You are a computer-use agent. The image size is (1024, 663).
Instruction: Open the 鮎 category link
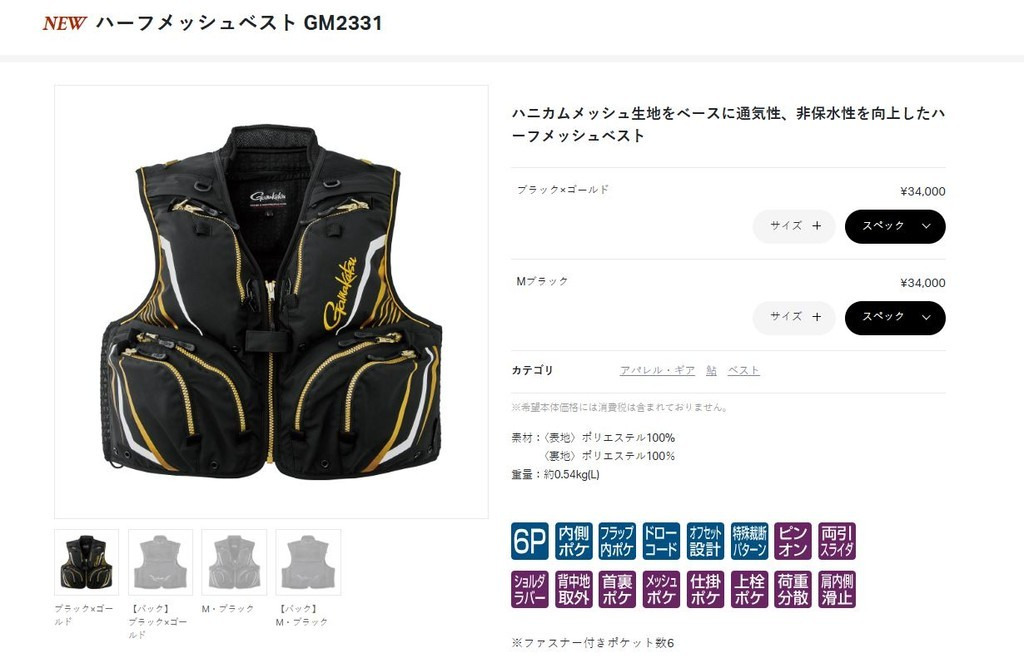pyautogui.click(x=711, y=370)
